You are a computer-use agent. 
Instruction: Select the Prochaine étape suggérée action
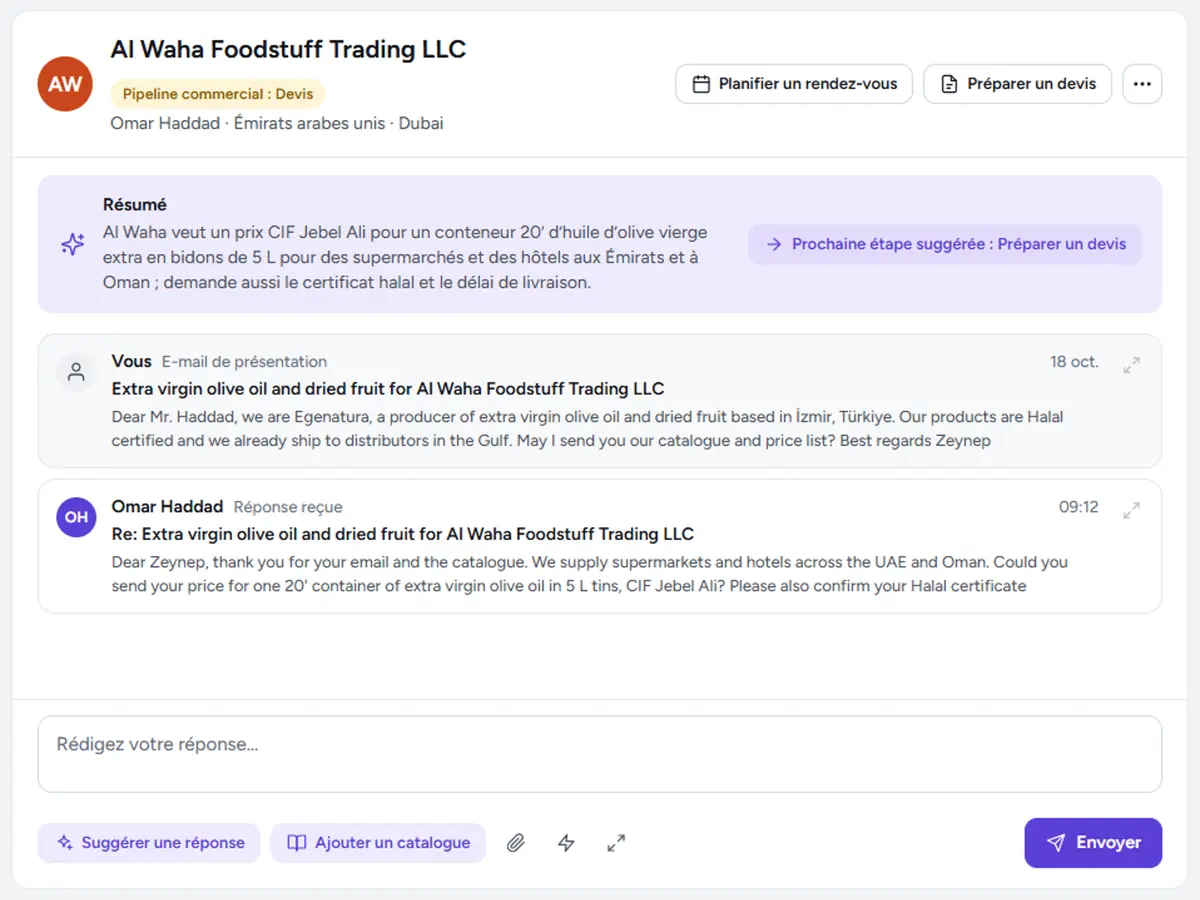tap(945, 244)
